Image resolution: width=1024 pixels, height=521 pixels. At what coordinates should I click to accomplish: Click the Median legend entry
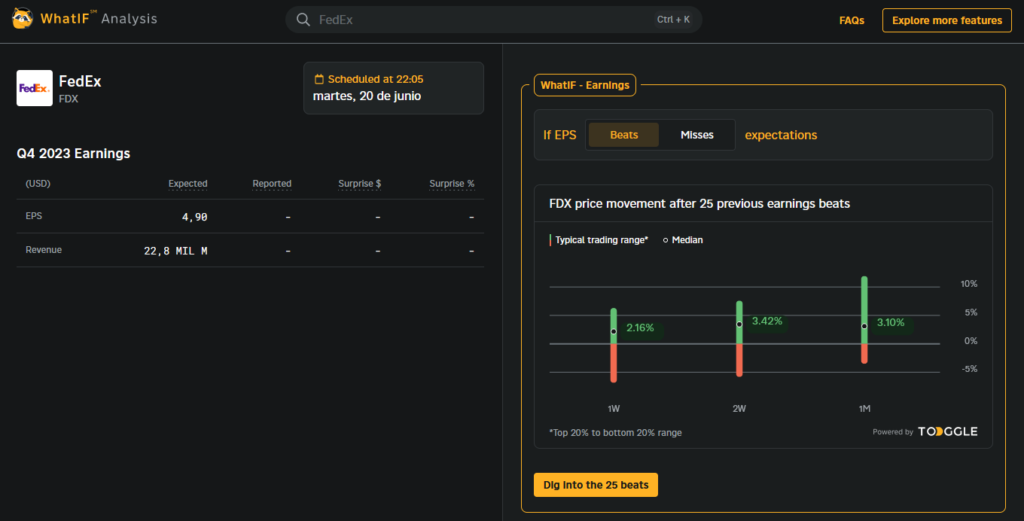tap(683, 240)
